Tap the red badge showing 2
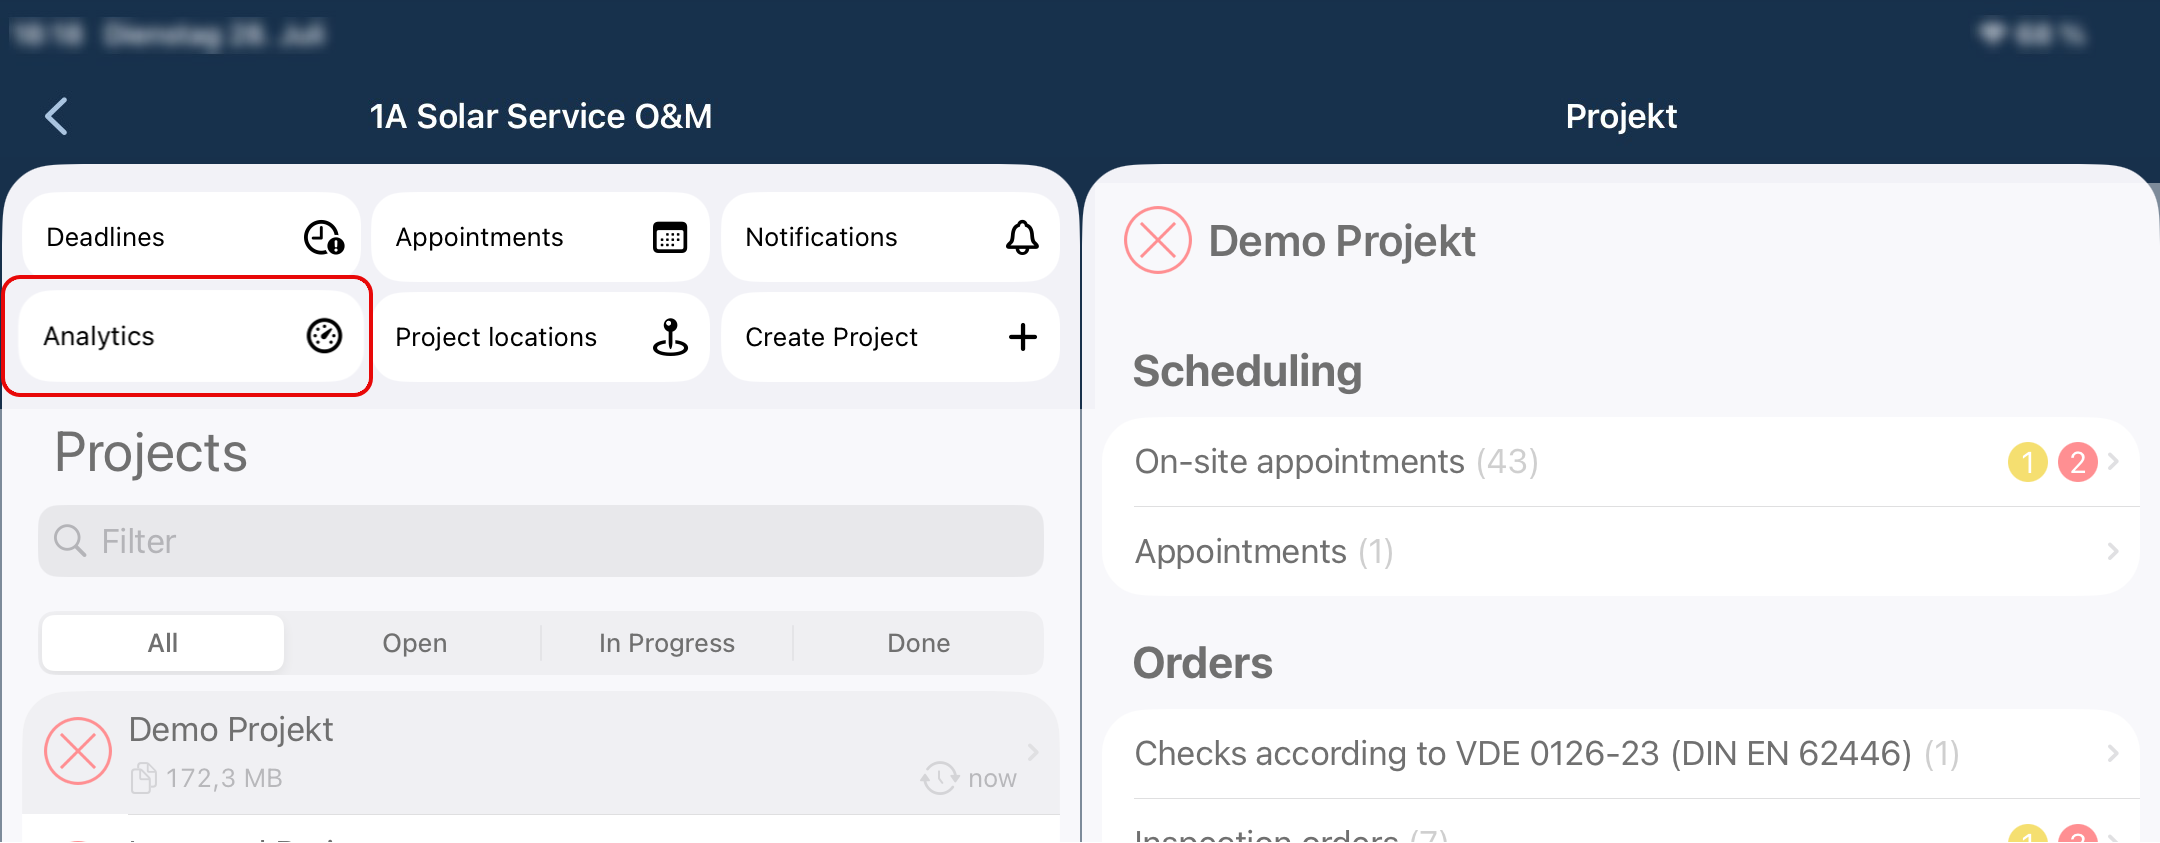Image resolution: width=2160 pixels, height=843 pixels. click(2078, 462)
